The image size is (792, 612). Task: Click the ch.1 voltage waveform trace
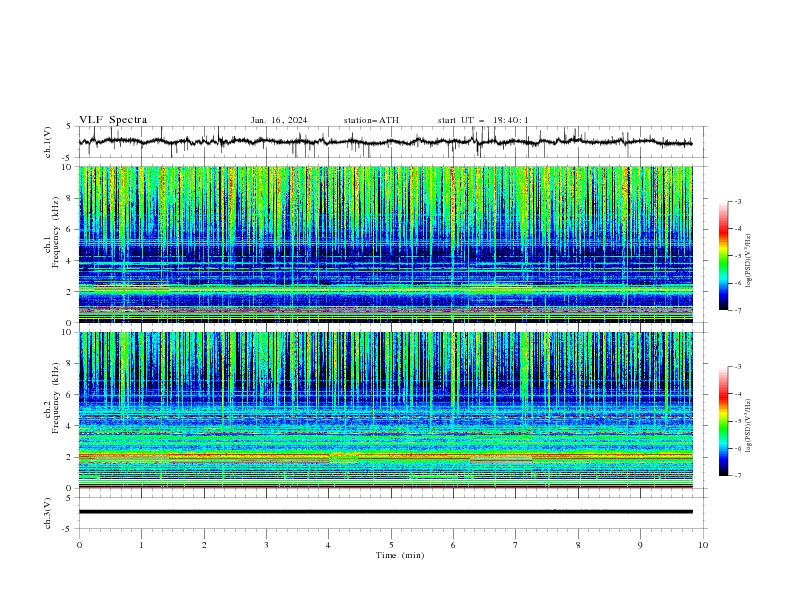pyautogui.click(x=385, y=141)
